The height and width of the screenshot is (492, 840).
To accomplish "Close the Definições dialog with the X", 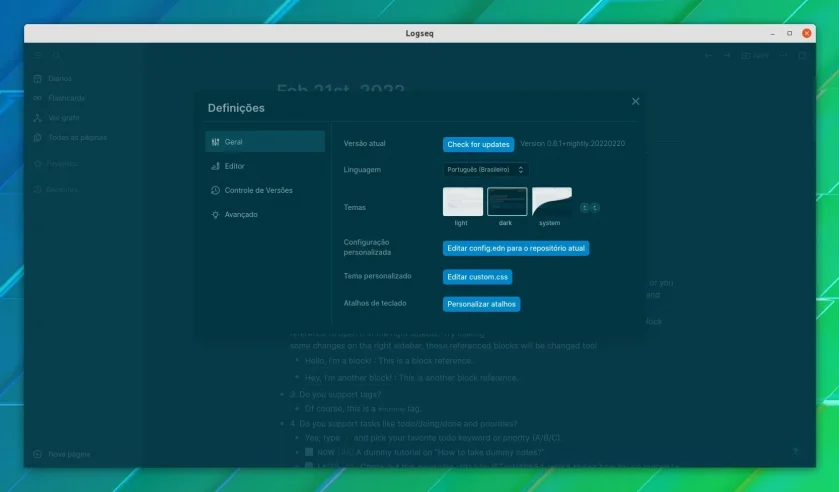I will pos(635,101).
